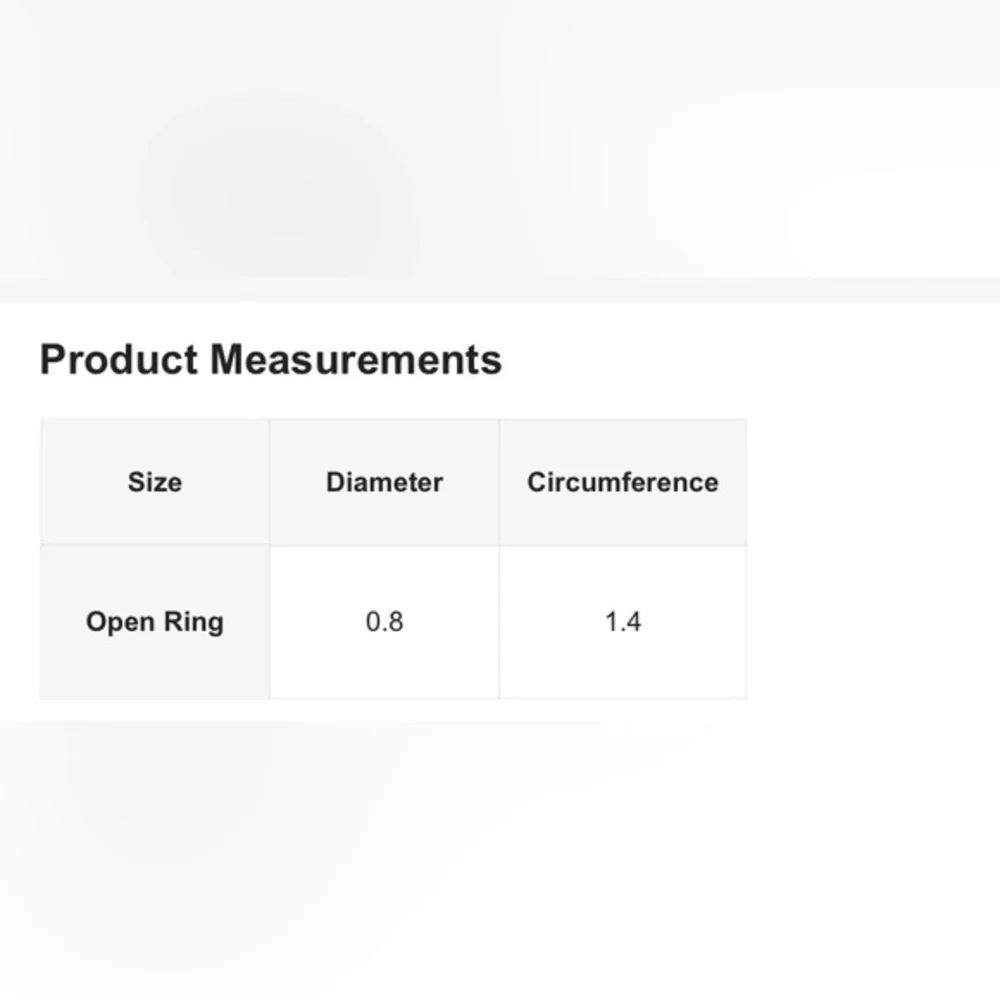Click the word Product in the heading
Screen dimensions: 1000x1000
119,360
